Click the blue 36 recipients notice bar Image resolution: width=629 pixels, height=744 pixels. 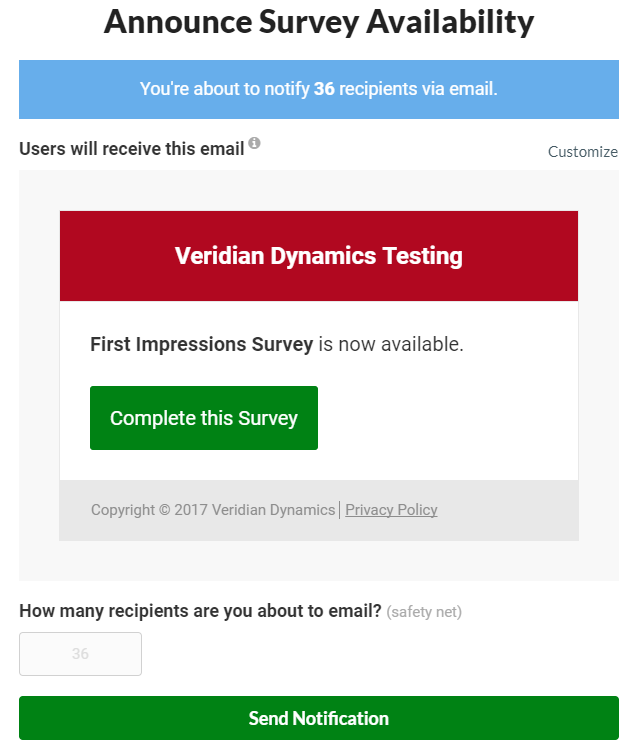[319, 89]
